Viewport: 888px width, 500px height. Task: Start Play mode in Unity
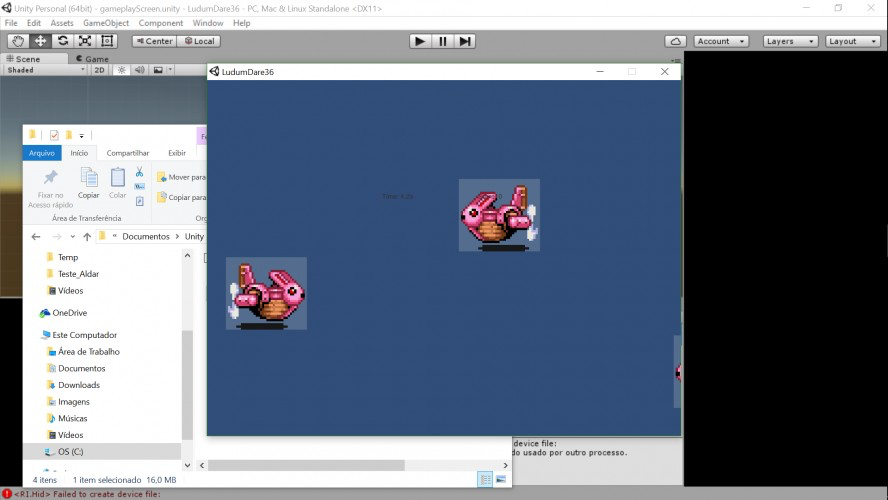click(x=420, y=41)
